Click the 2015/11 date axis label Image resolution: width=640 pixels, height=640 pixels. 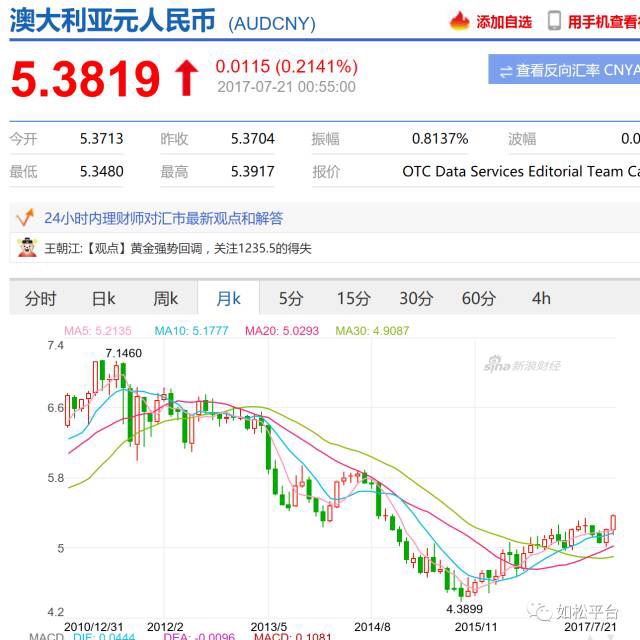pyautogui.click(x=476, y=627)
